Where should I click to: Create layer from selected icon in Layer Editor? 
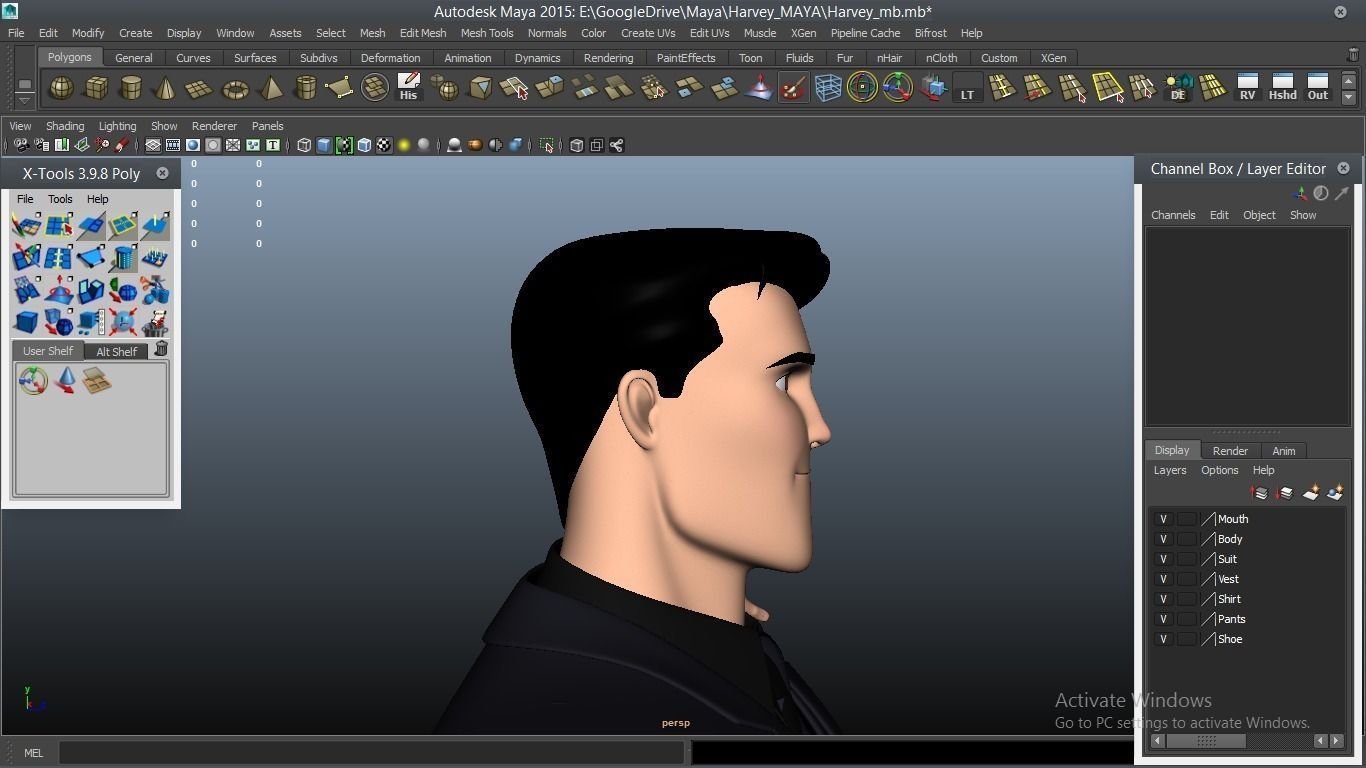tap(1334, 493)
